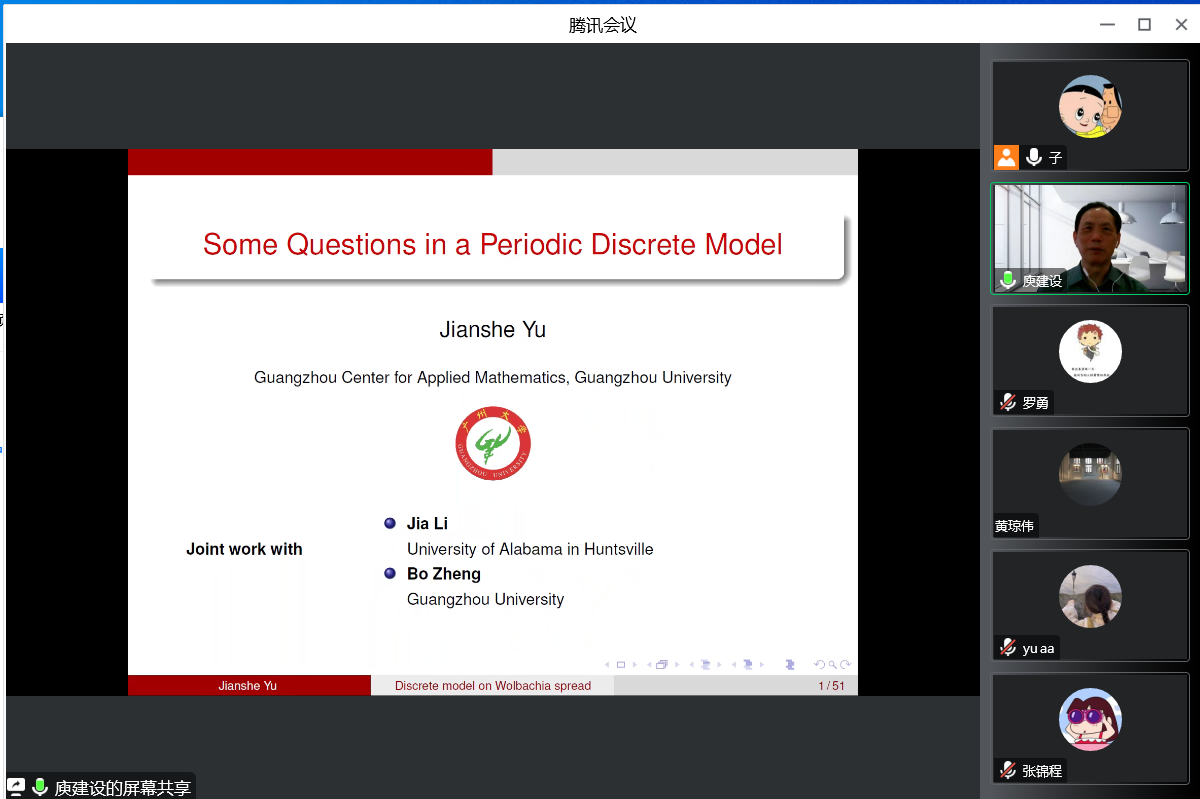
Task: Click the frame icon in Beamer navigation bar
Action: click(x=662, y=664)
